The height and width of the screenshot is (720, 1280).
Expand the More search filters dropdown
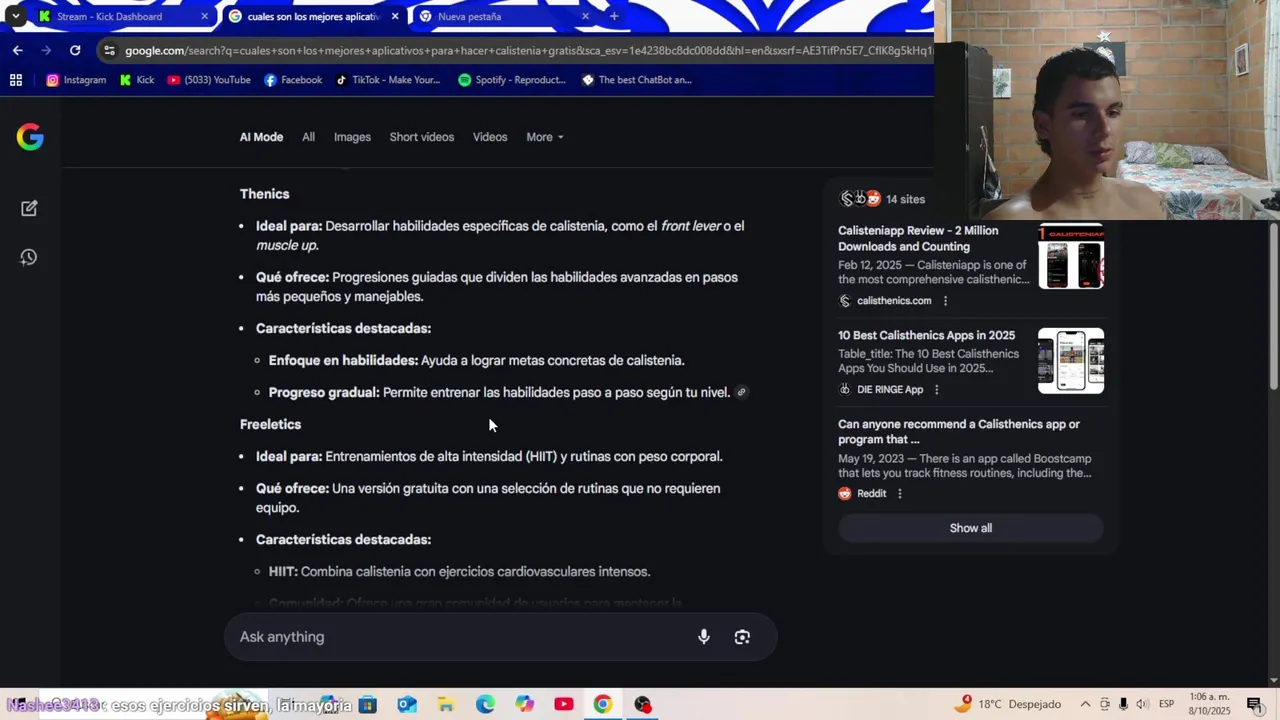[x=545, y=137]
